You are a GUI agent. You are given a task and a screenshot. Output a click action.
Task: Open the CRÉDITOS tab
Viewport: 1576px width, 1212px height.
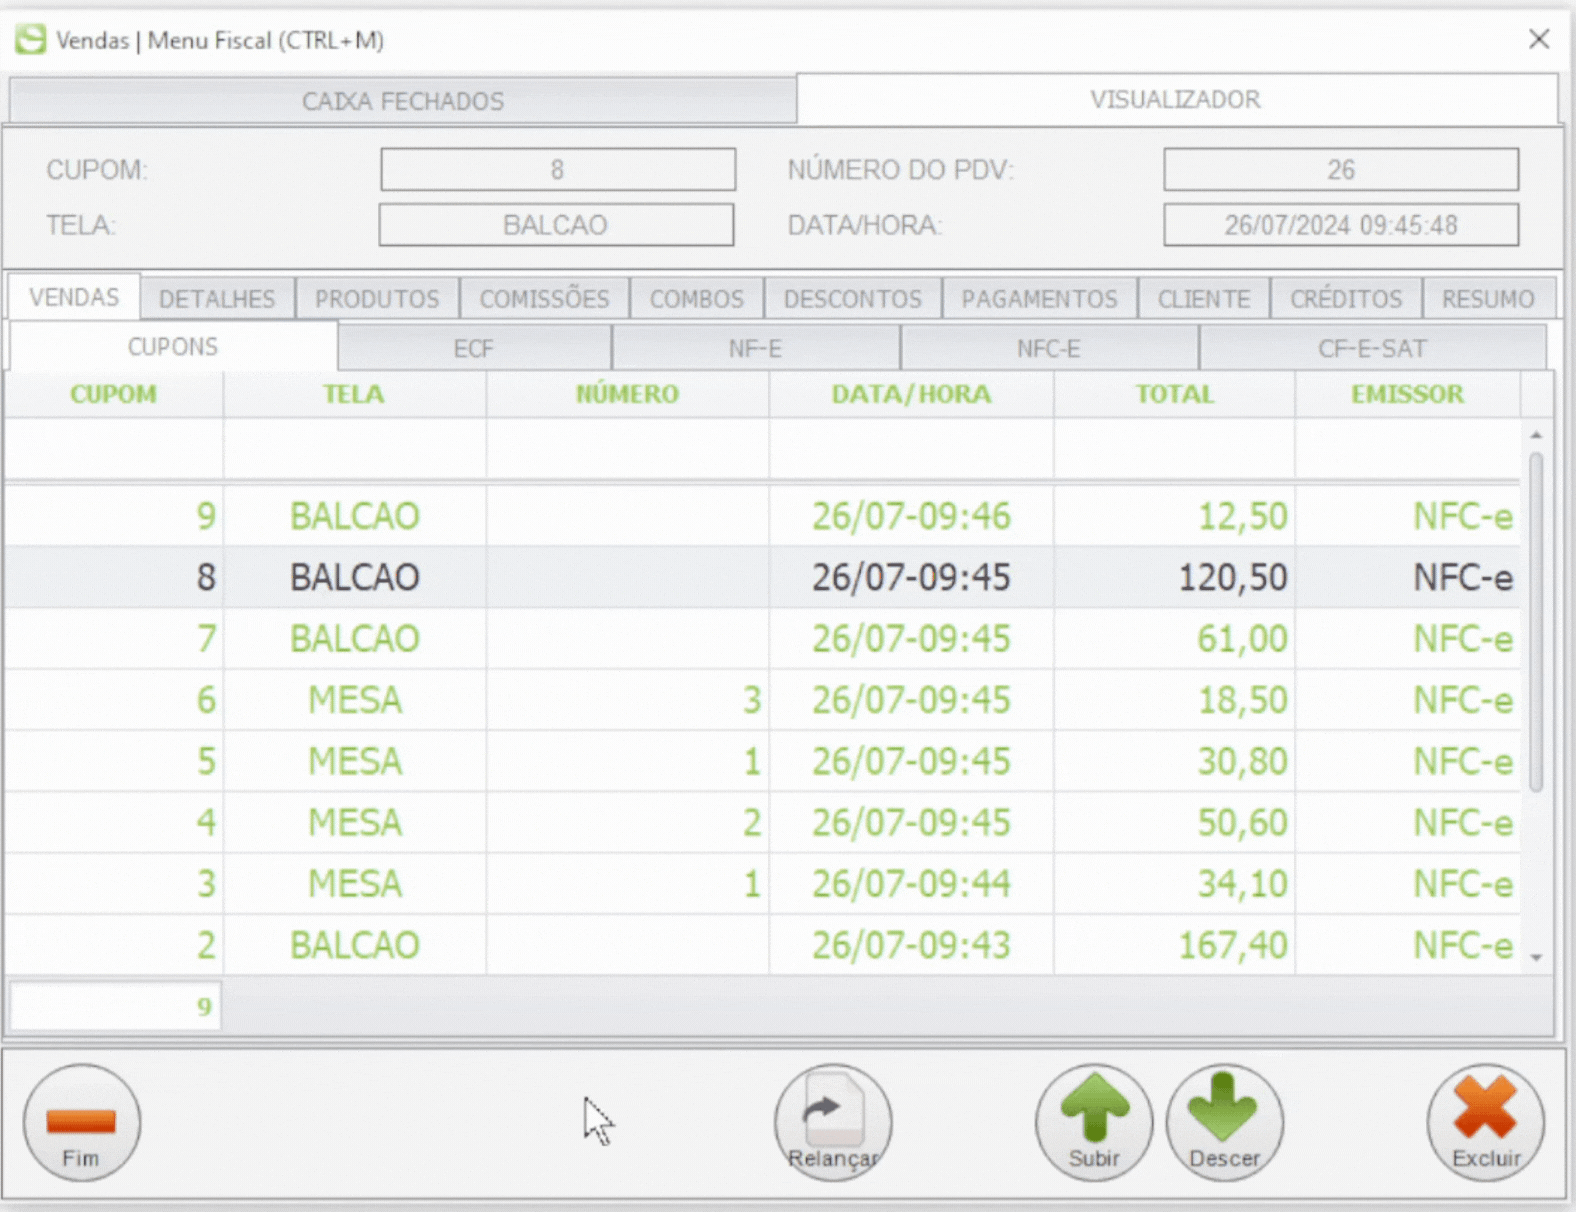point(1346,299)
